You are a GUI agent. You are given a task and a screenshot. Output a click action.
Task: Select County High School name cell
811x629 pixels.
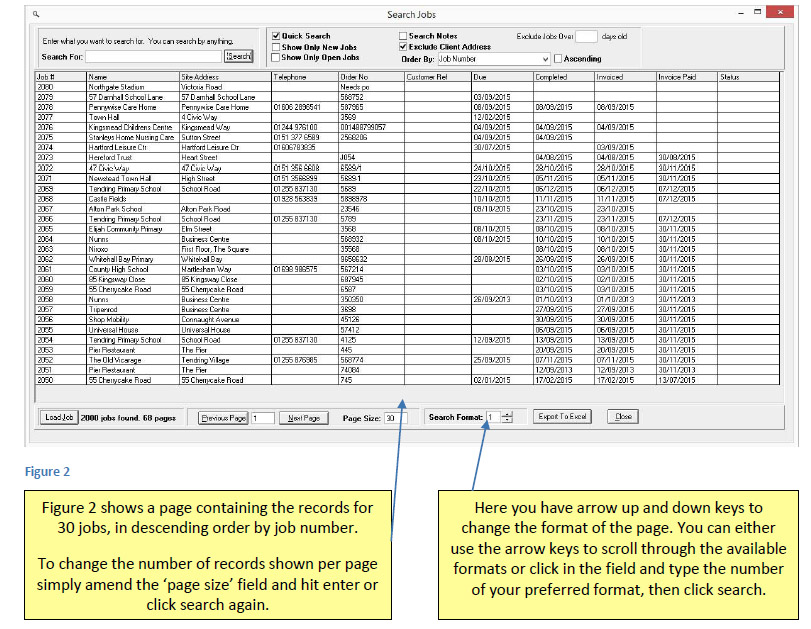[x=133, y=269]
